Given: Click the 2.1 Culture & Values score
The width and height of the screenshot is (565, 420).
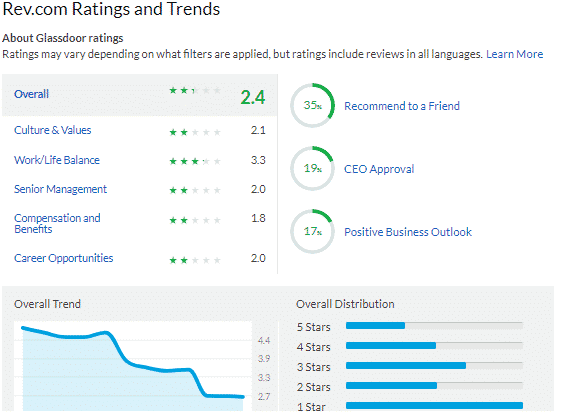Looking at the screenshot, I should coord(258,130).
